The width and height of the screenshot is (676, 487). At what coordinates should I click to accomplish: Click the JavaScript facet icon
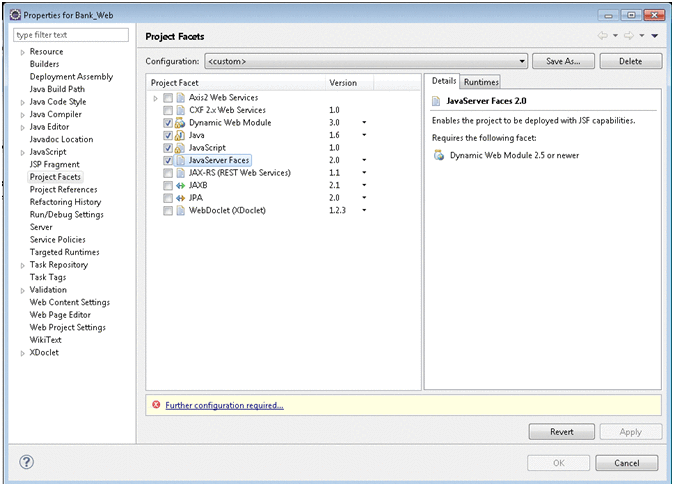[180, 147]
